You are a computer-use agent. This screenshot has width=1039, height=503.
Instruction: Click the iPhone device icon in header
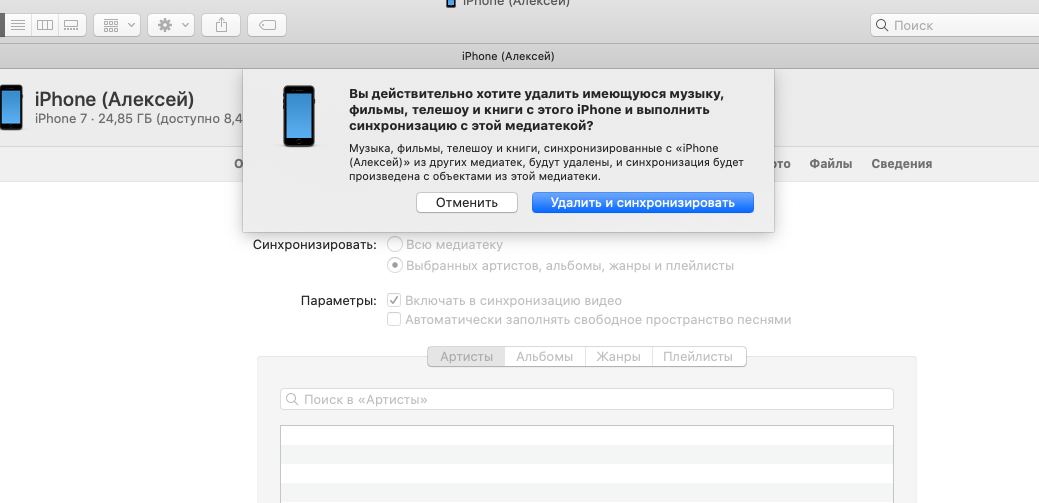(x=11, y=107)
